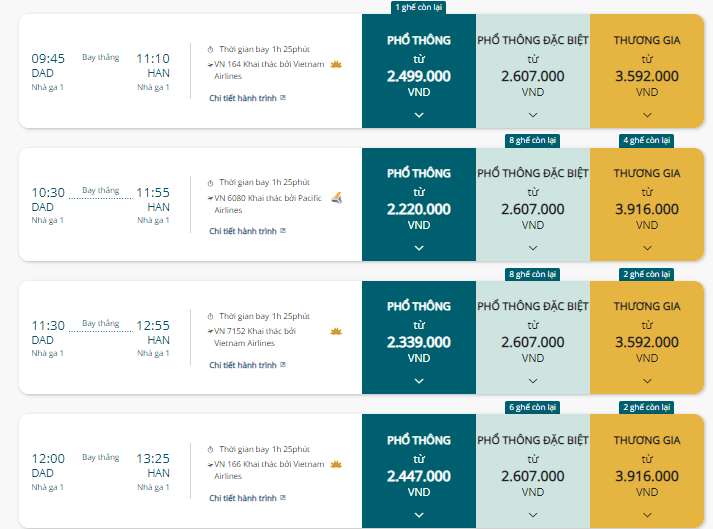Expand Thương Gia fare for the 12:00 flight
This screenshot has height=529, width=713.
(647, 515)
